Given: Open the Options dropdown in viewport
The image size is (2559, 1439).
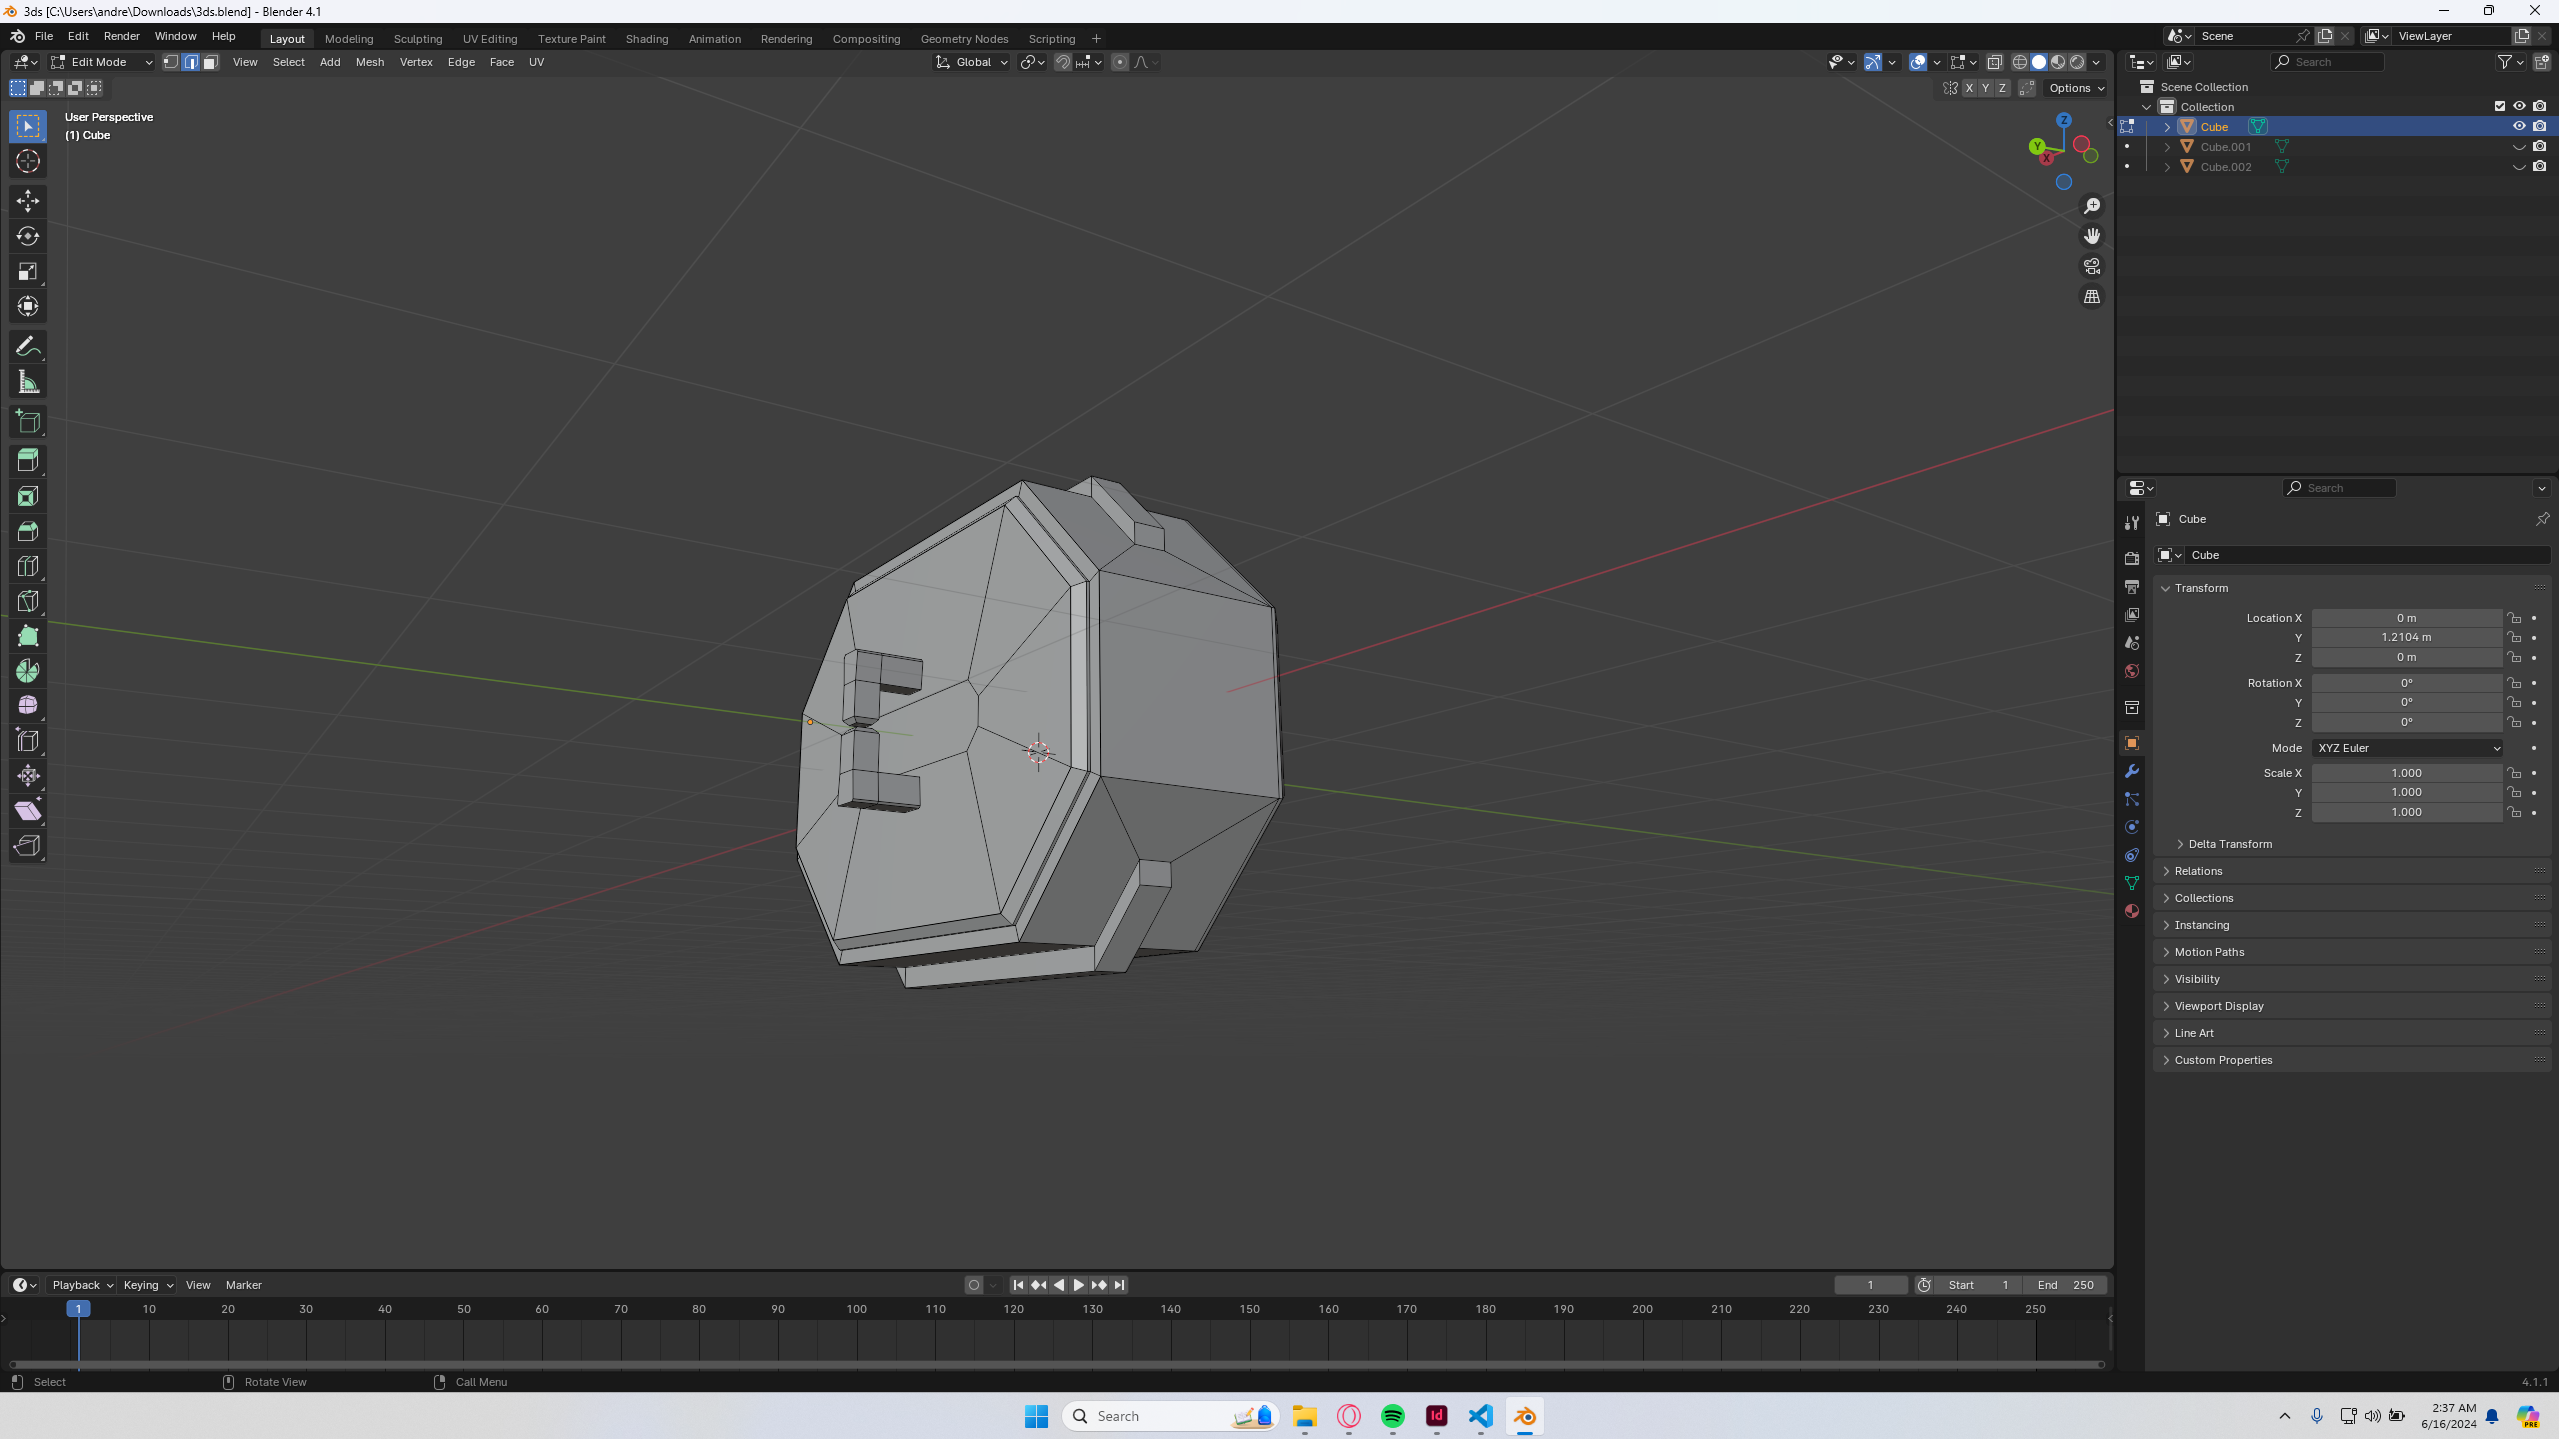Looking at the screenshot, I should [x=2076, y=88].
